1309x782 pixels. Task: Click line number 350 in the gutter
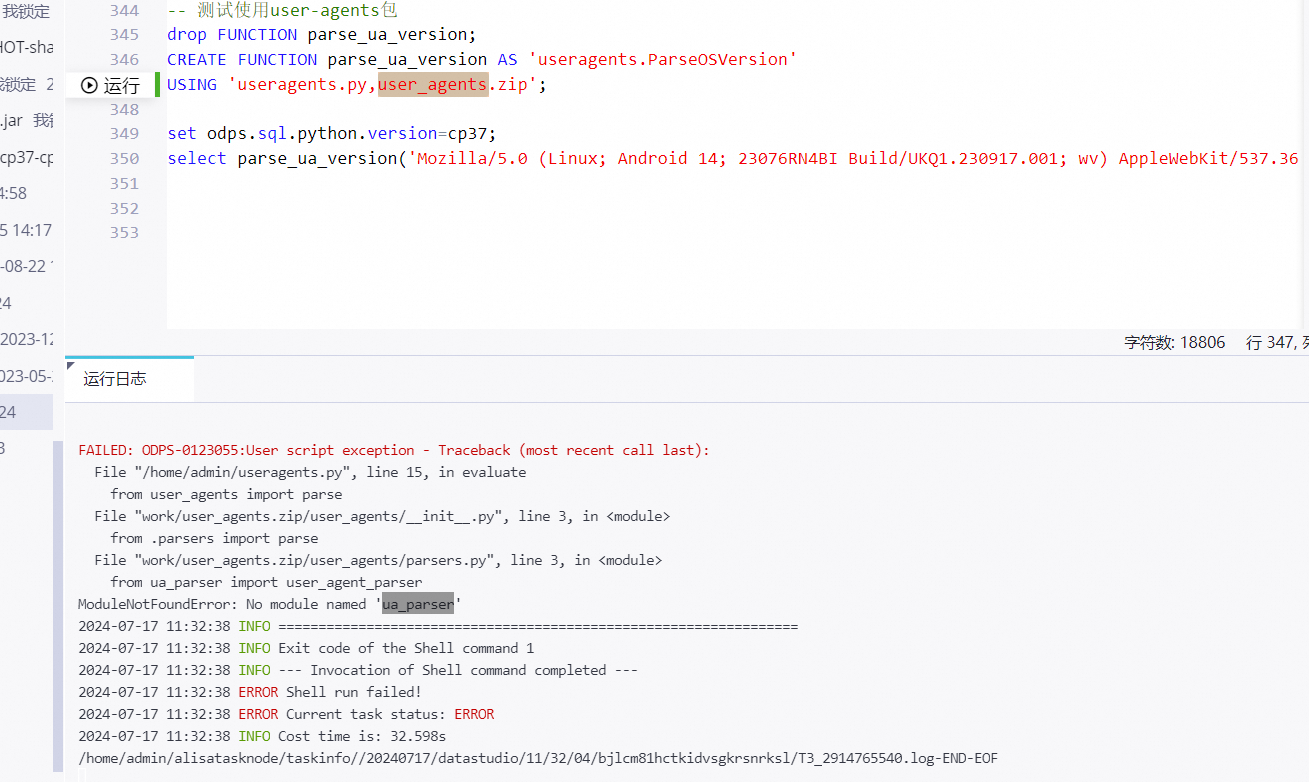click(x=124, y=159)
